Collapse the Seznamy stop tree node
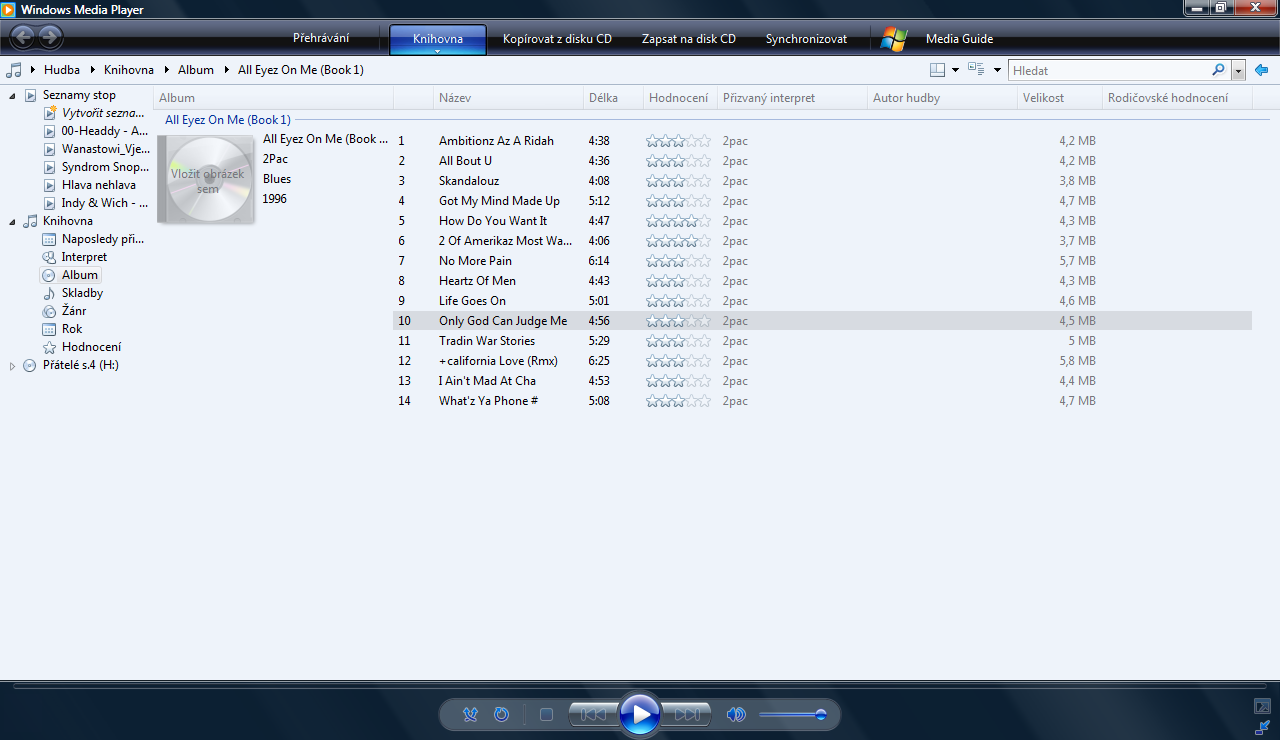 point(12,95)
